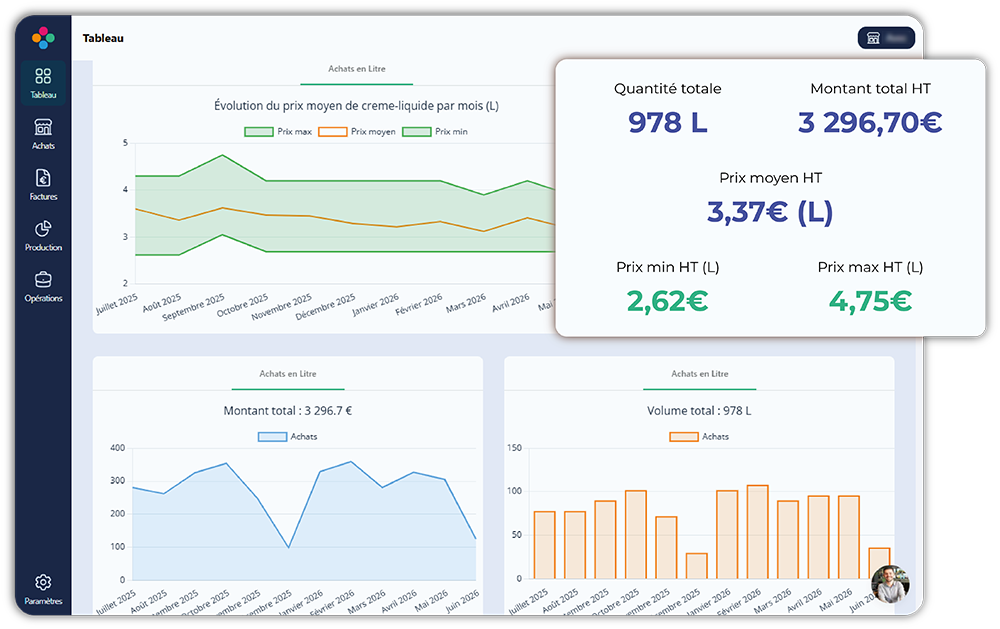1000x629 pixels.
Task: Click the Prix moyen HT value card
Action: point(770,199)
